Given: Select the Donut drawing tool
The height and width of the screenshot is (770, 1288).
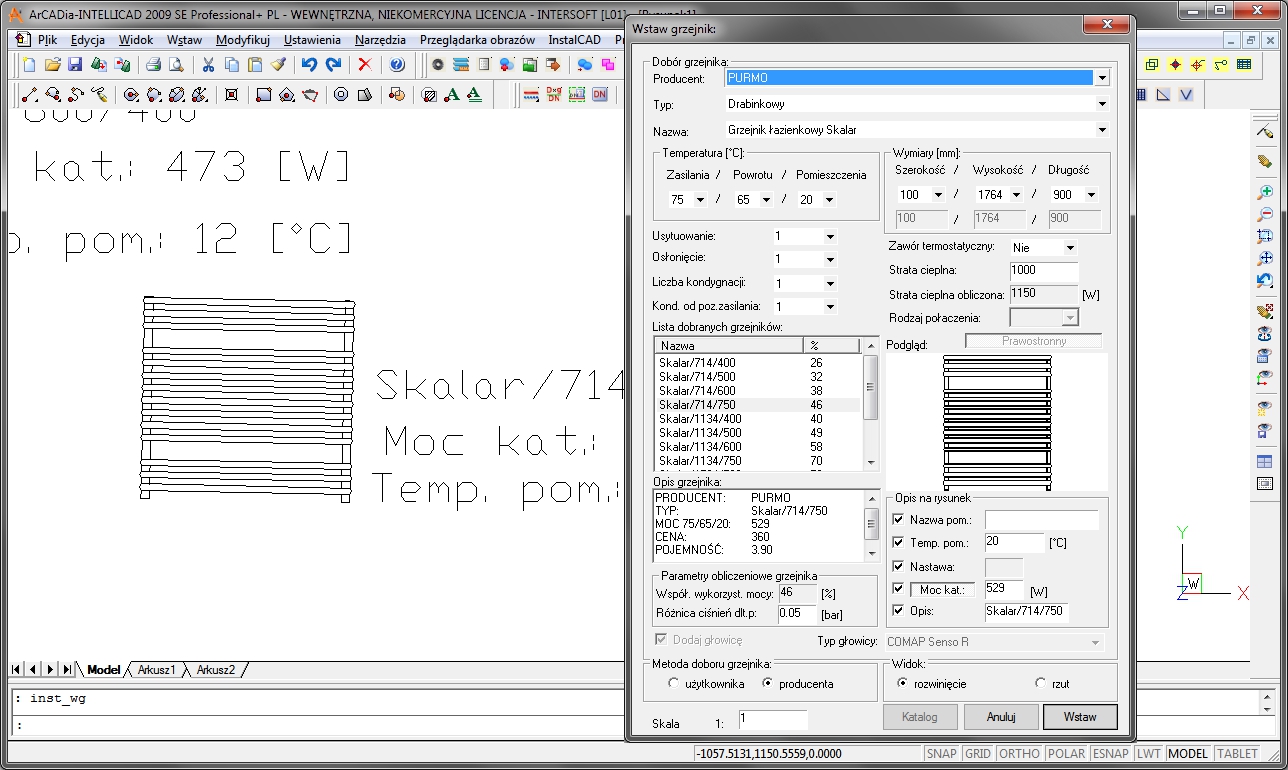Looking at the screenshot, I should point(341,95).
